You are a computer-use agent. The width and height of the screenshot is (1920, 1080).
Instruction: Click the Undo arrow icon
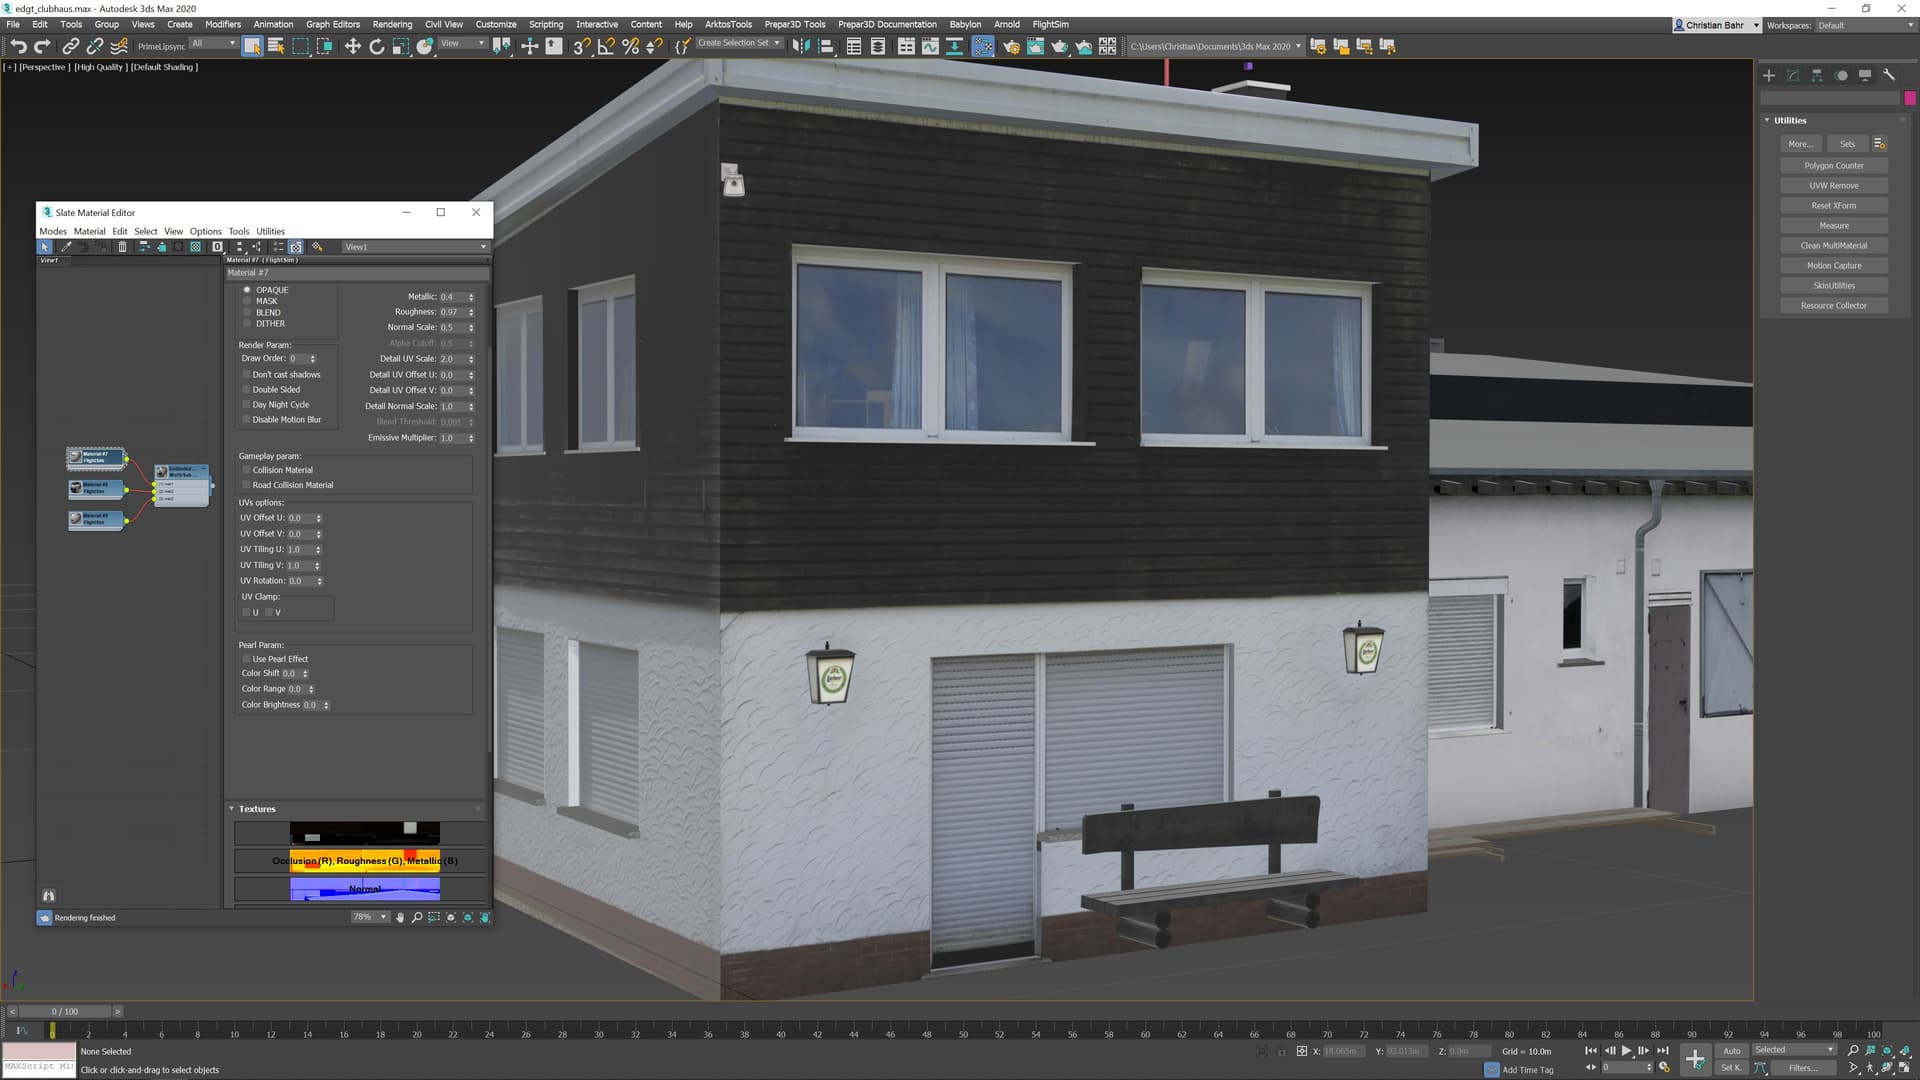[18, 46]
